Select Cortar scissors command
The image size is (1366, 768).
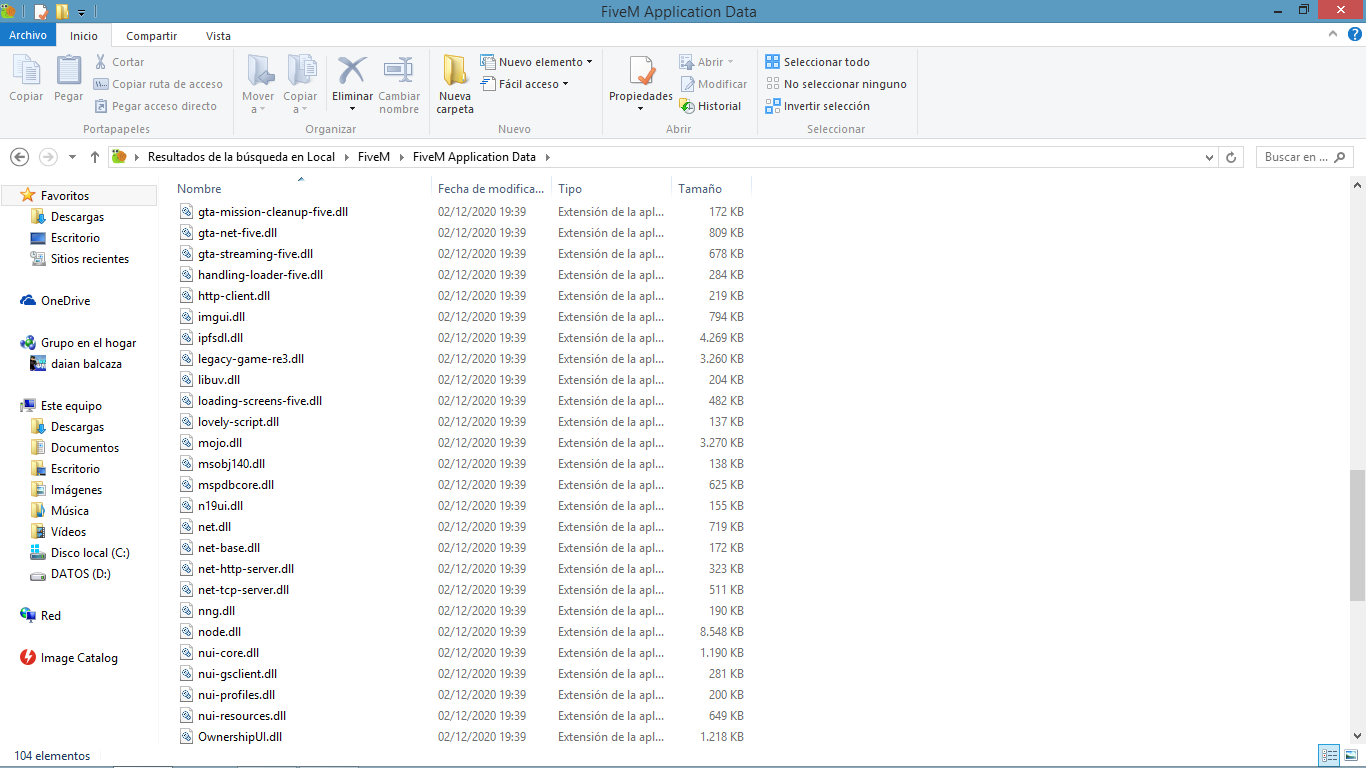[x=119, y=62]
